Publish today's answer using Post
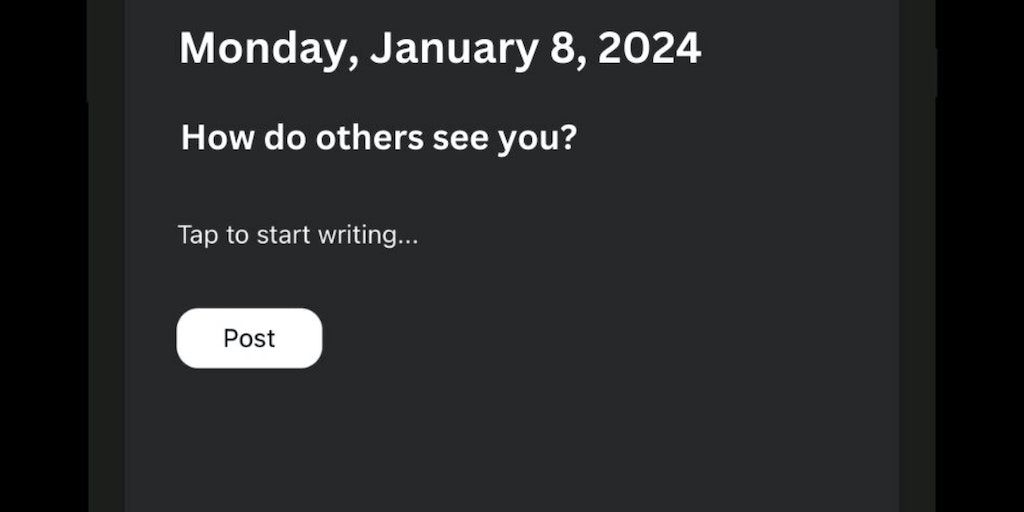Image resolution: width=1024 pixels, height=512 pixels. coord(249,338)
